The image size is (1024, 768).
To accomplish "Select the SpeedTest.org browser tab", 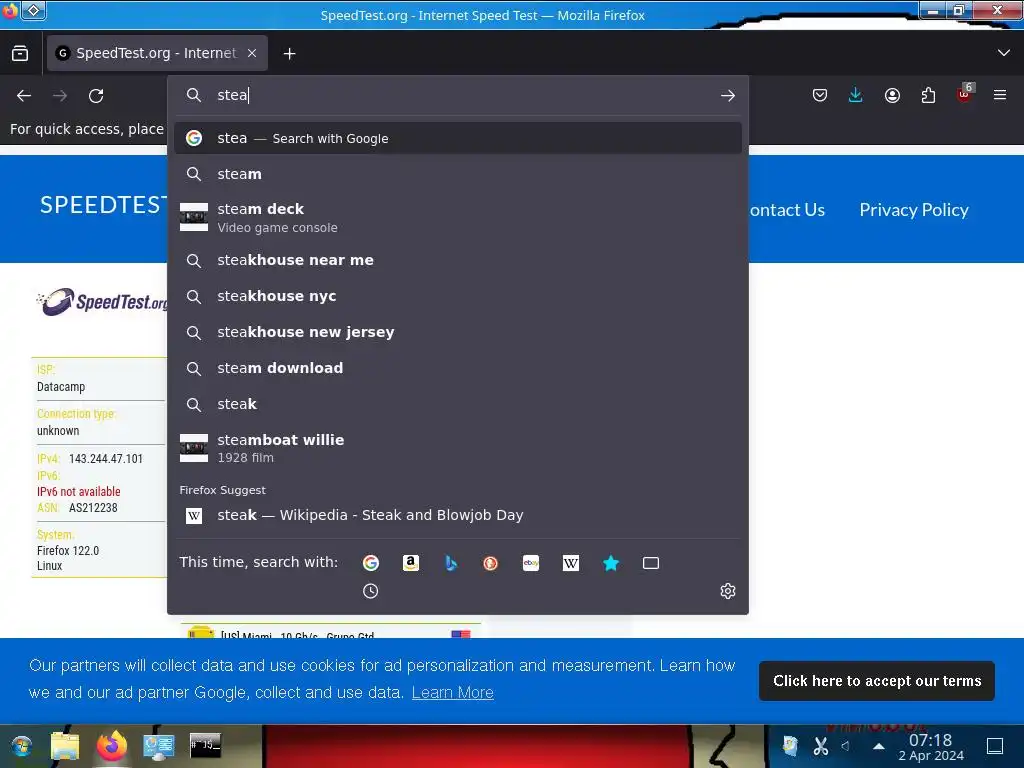I will 157,53.
